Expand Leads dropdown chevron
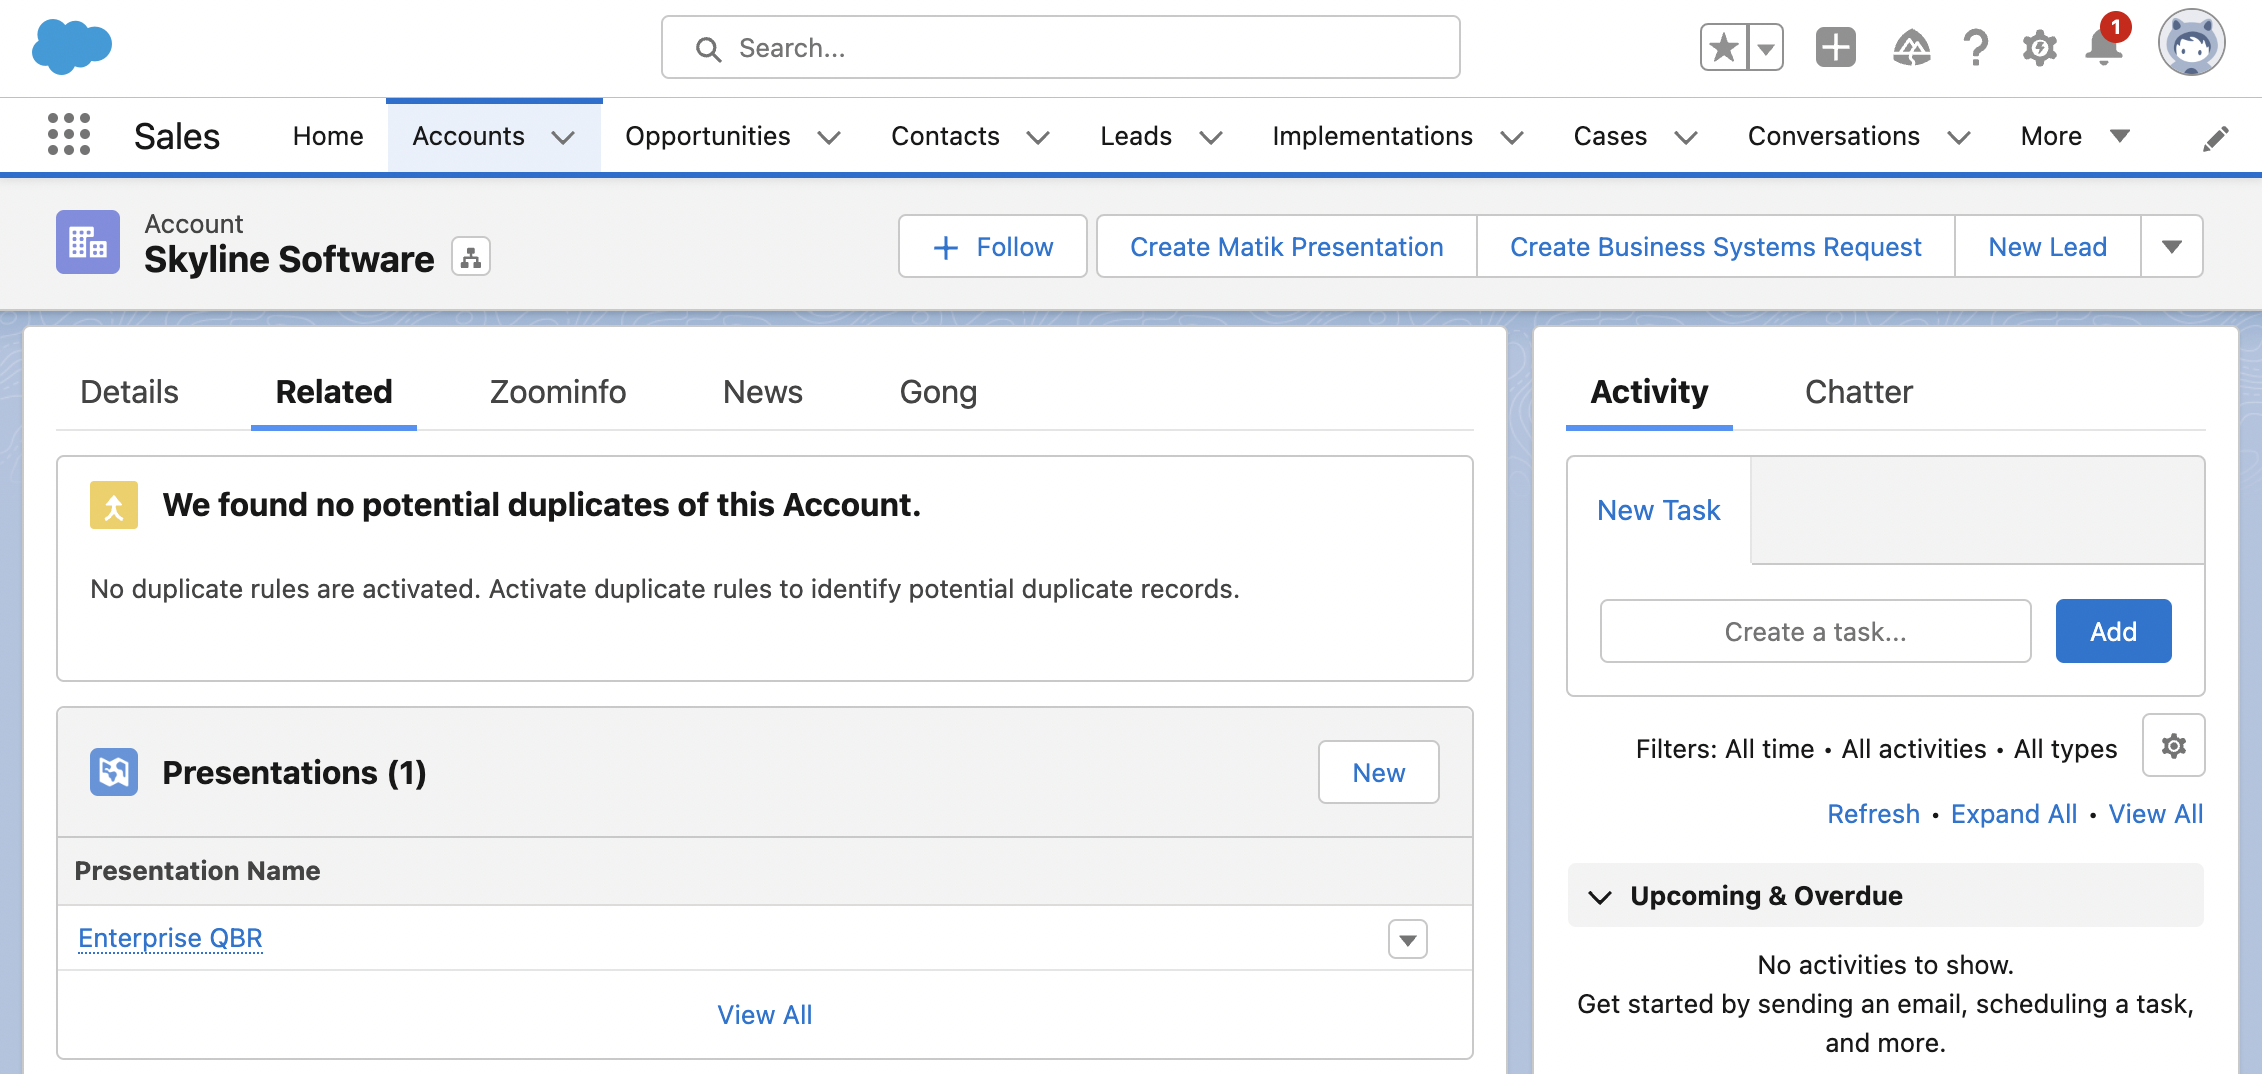Image resolution: width=2262 pixels, height=1074 pixels. tap(1210, 138)
